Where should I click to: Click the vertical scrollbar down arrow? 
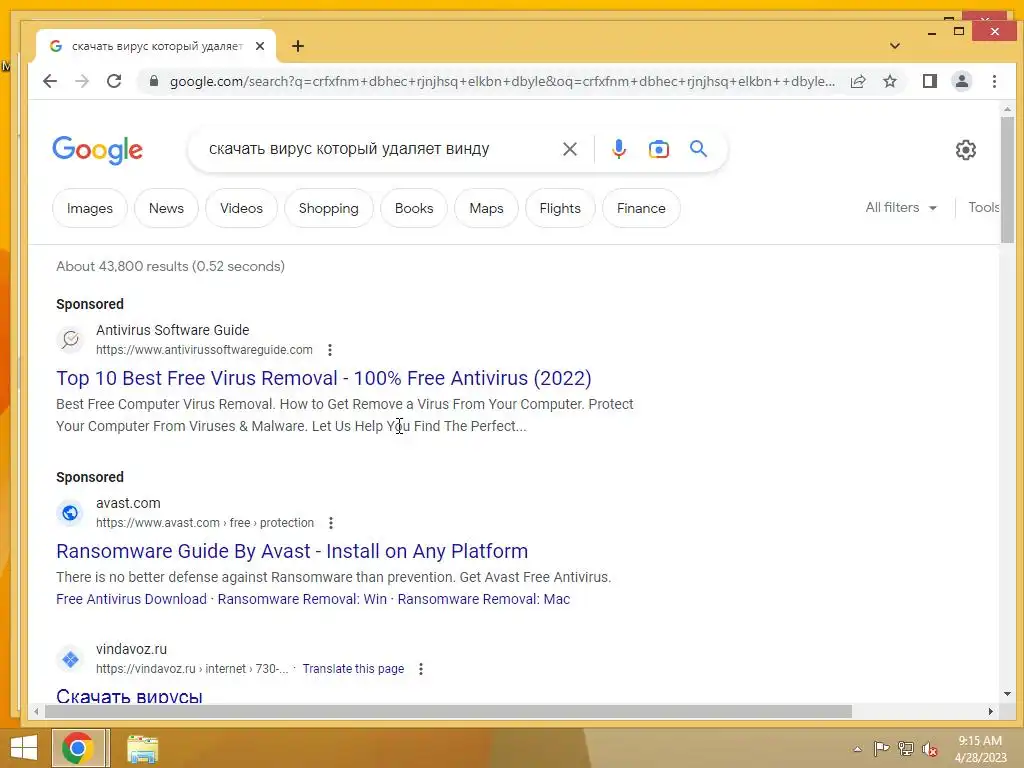click(x=1007, y=694)
